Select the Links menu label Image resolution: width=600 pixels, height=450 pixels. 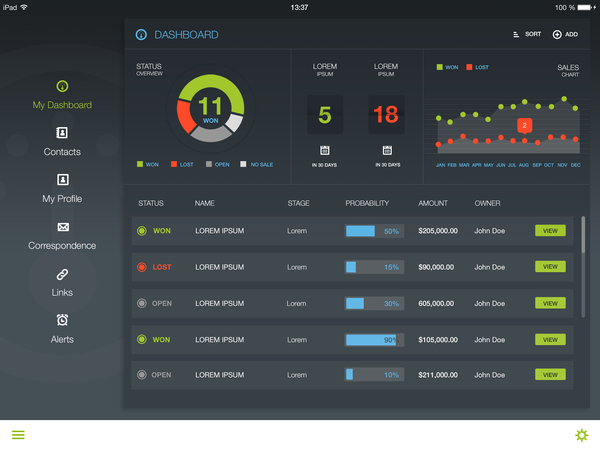coord(62,292)
